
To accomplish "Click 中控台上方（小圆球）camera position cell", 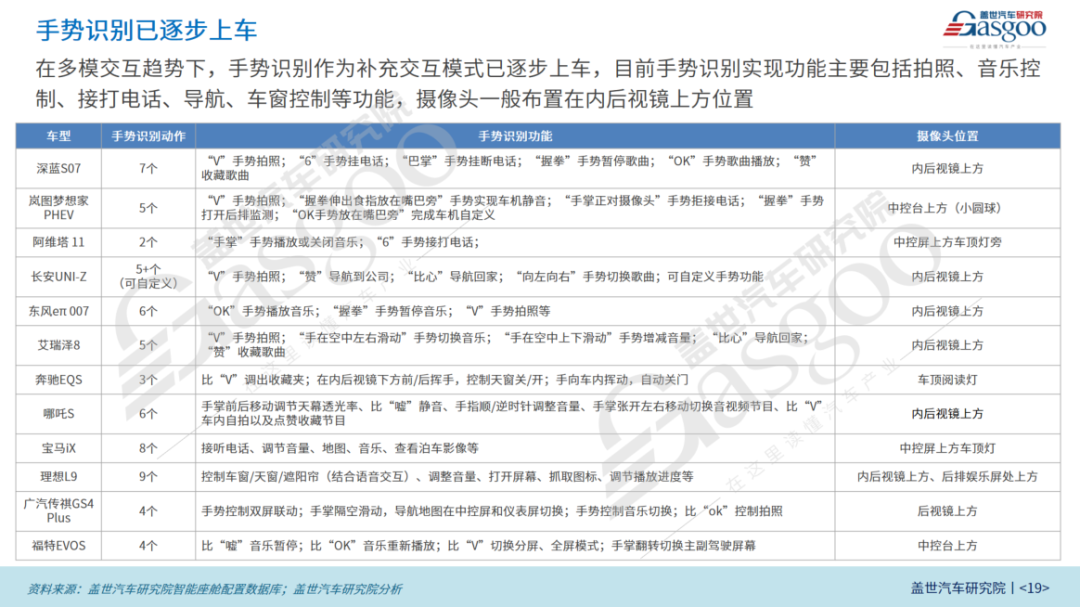I will (x=948, y=208).
